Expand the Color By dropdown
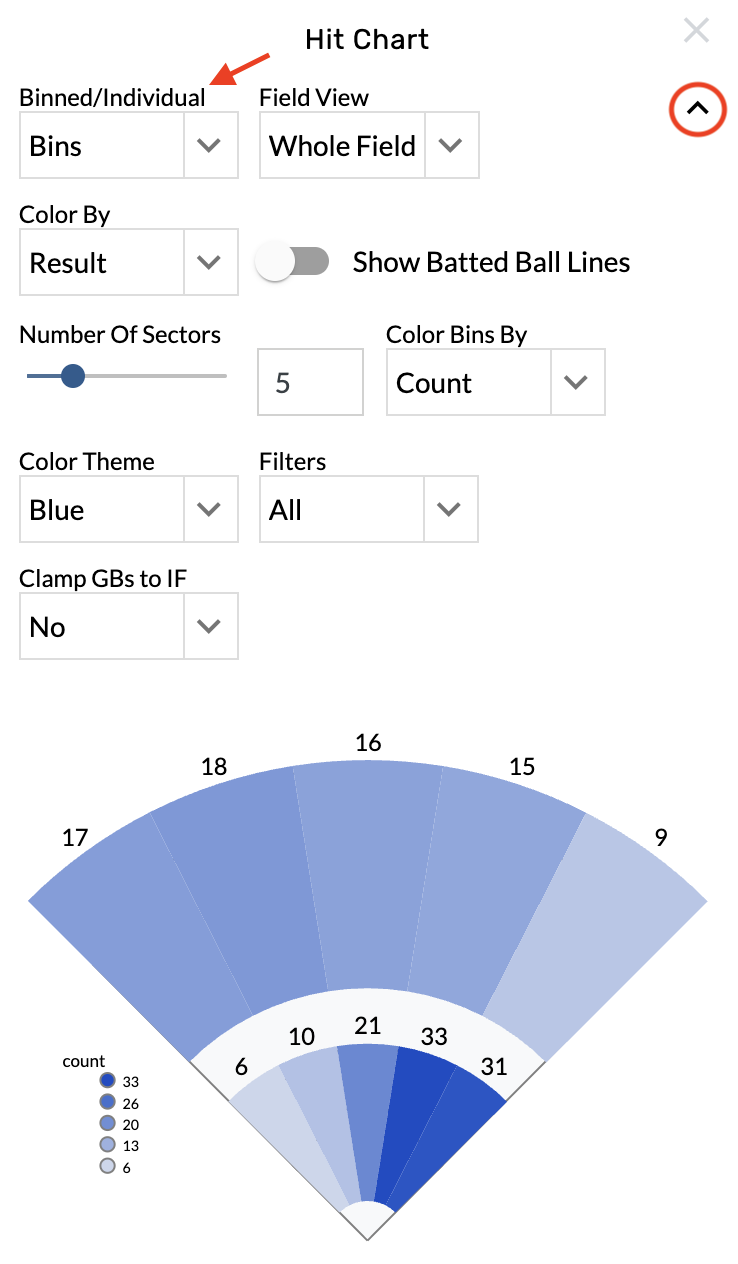 click(129, 263)
